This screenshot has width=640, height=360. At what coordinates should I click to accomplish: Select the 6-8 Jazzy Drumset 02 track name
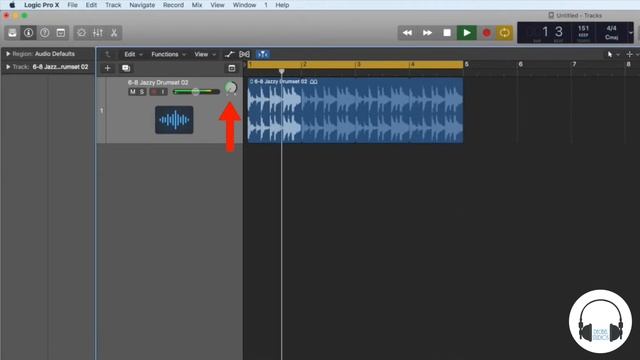click(x=158, y=82)
